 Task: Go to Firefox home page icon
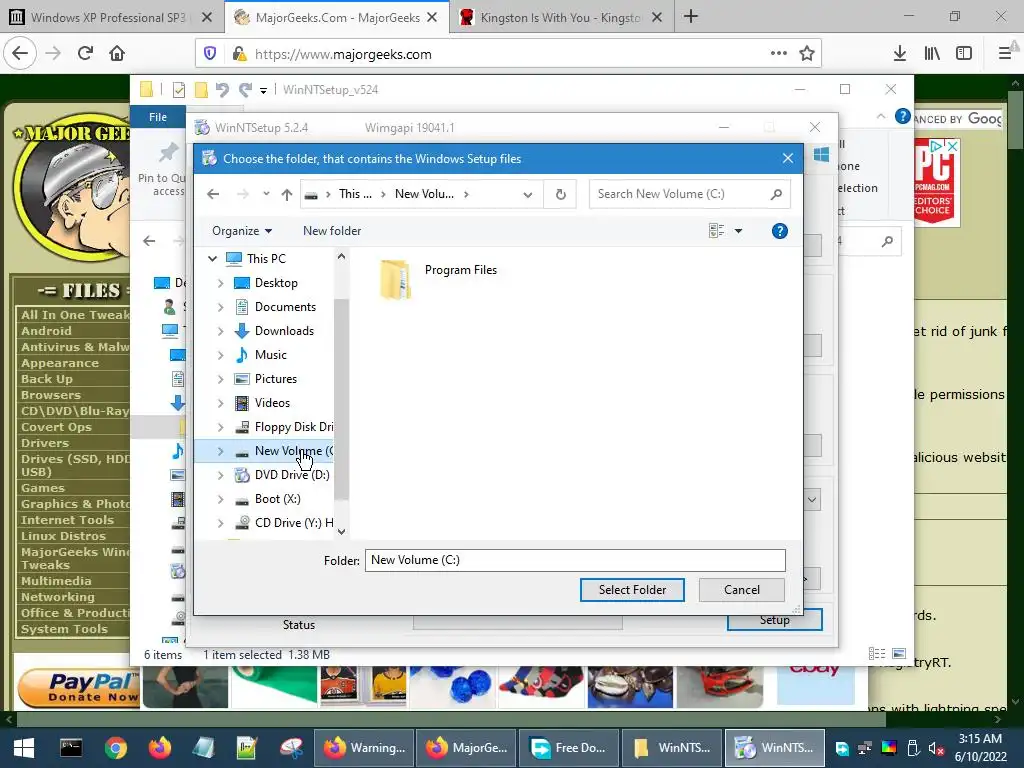pyautogui.click(x=117, y=54)
